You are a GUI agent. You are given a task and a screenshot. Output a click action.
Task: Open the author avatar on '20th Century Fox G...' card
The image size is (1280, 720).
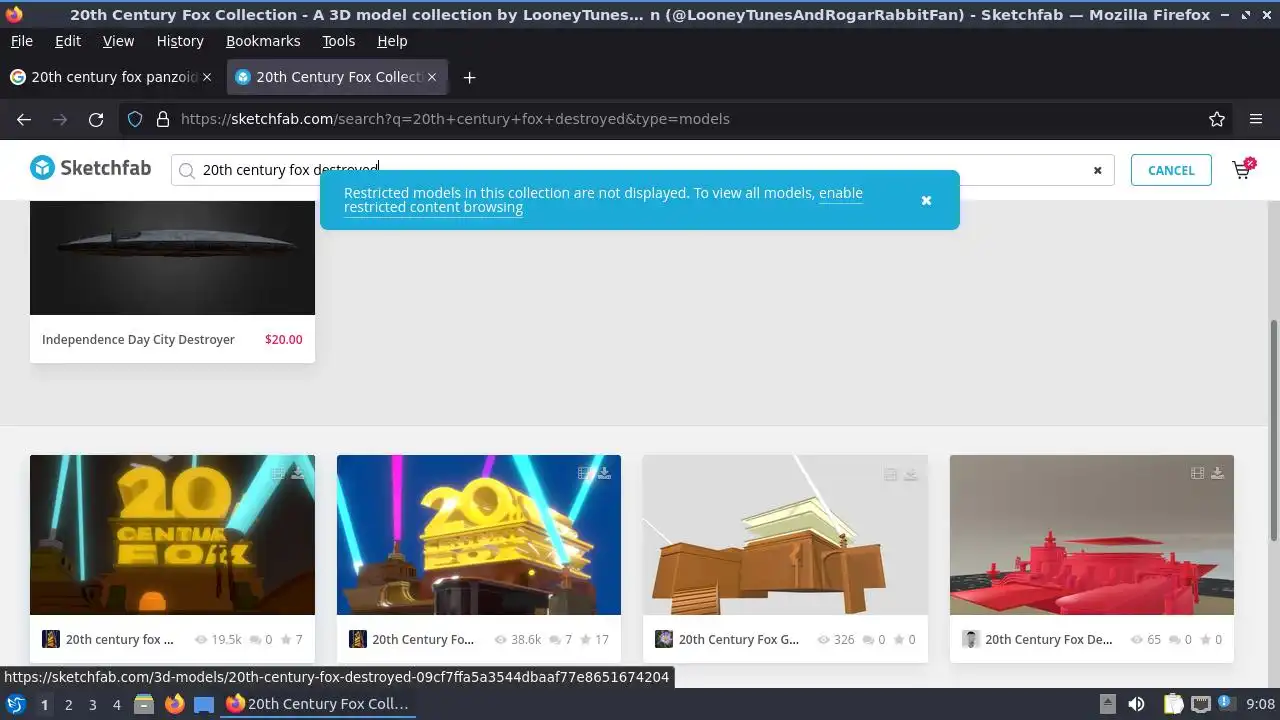(x=664, y=639)
